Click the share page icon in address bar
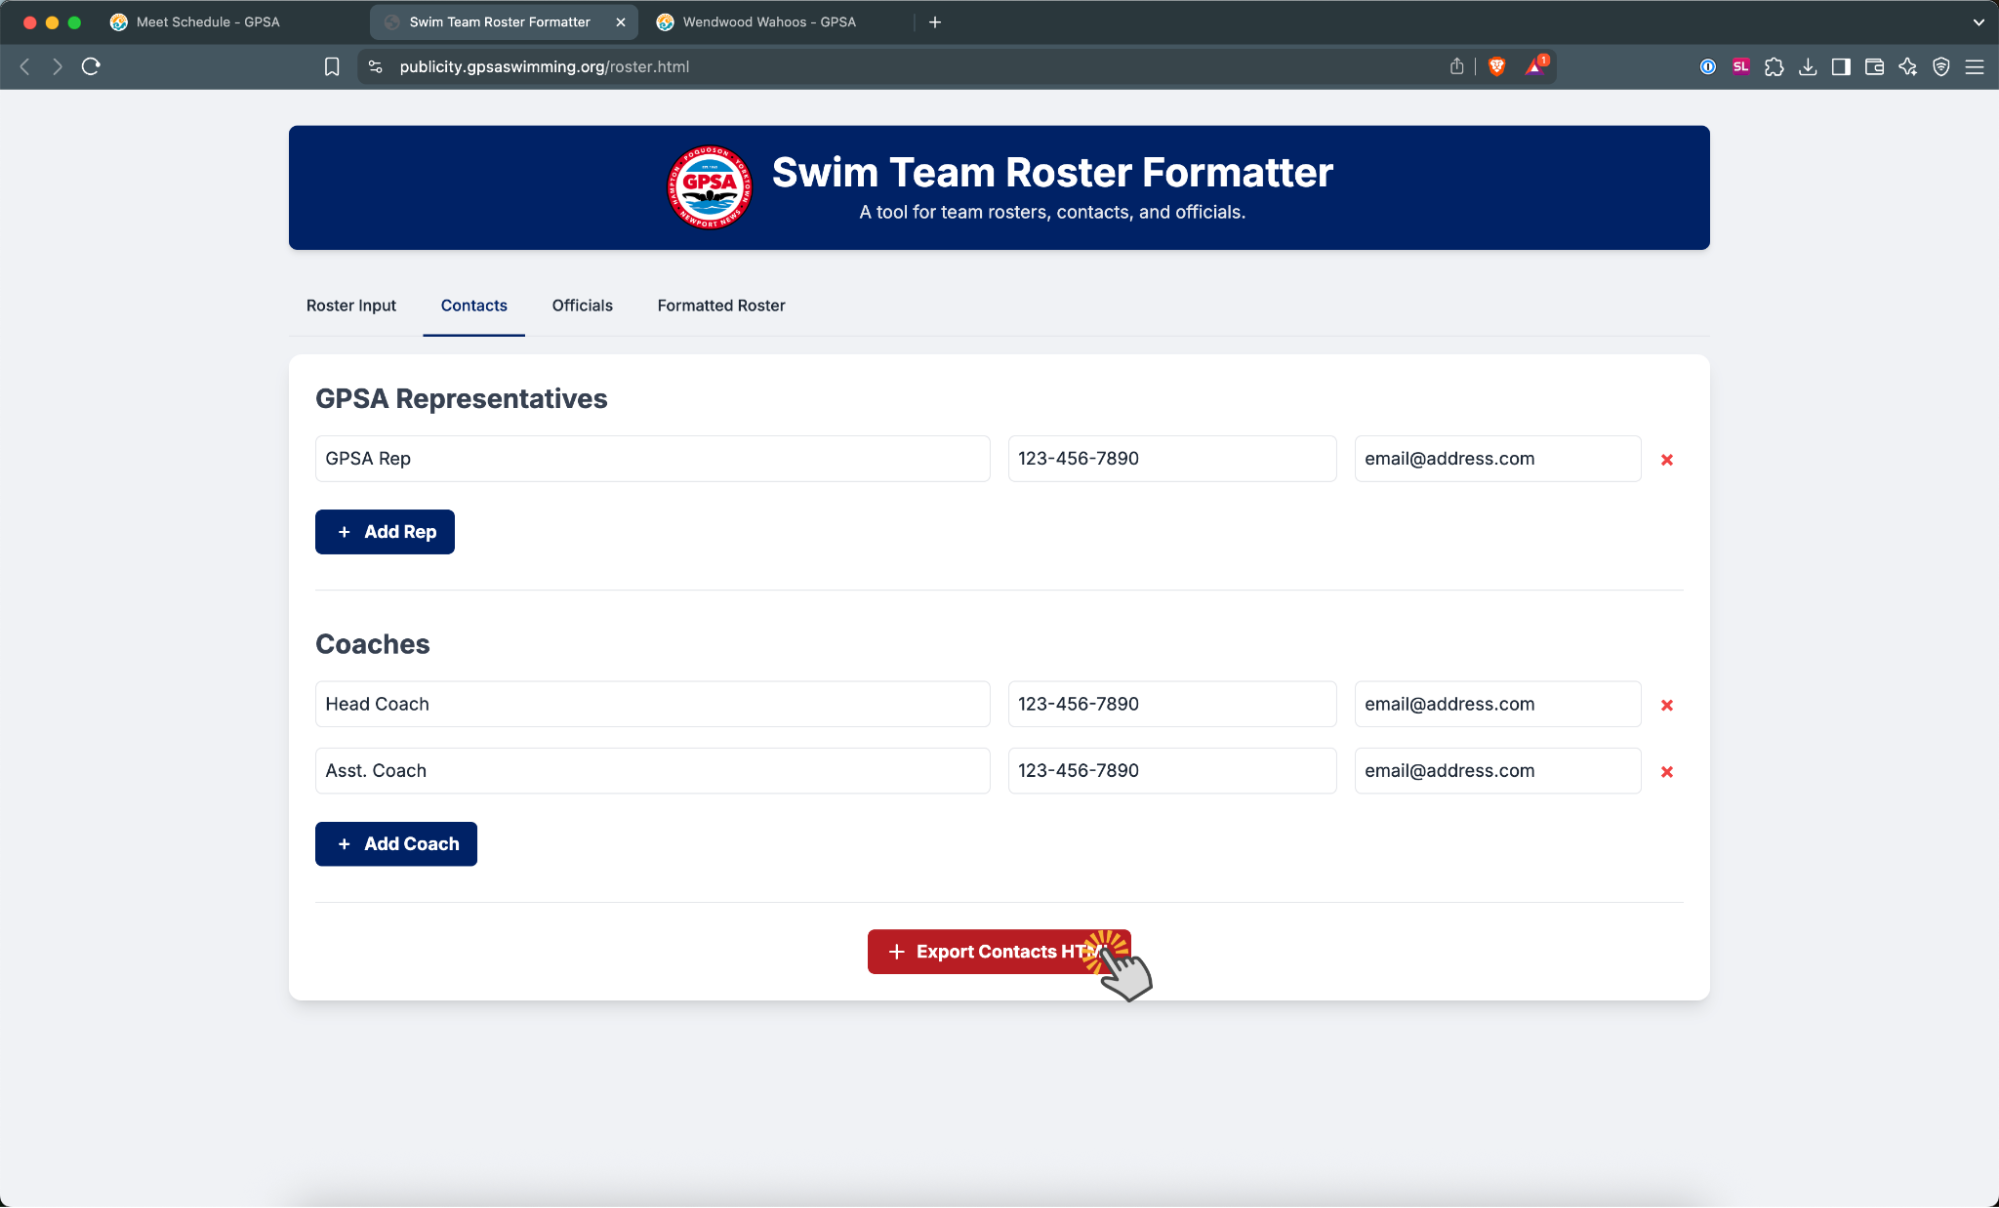Screen dimensions: 1999x1208 pos(1456,67)
